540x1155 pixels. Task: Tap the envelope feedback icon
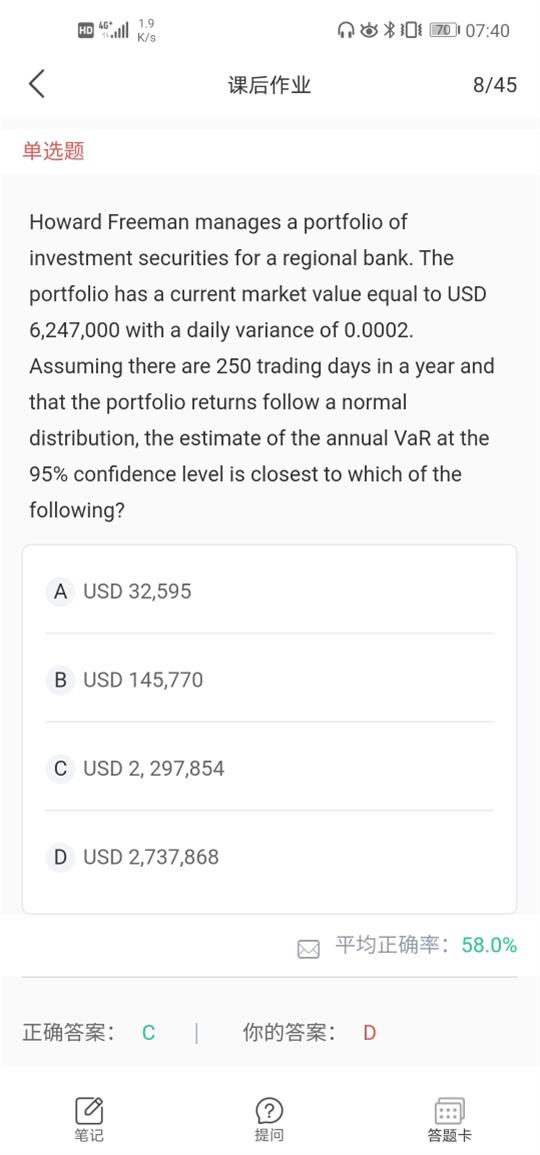coord(309,949)
